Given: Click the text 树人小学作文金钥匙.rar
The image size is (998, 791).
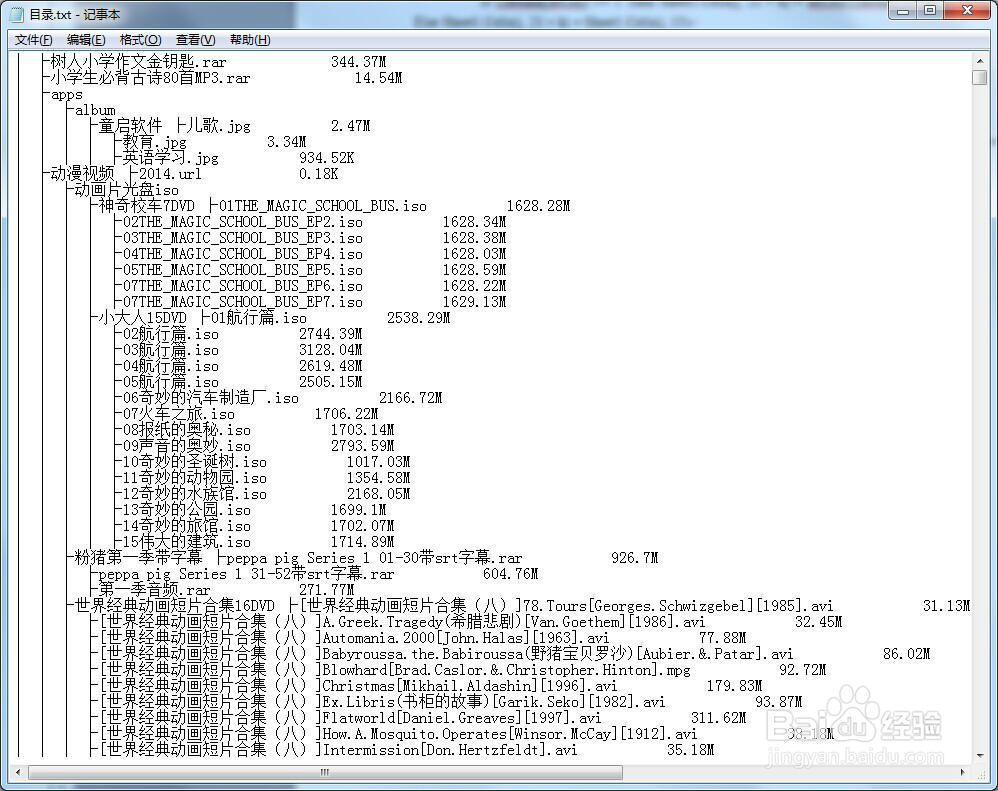Looking at the screenshot, I should point(138,62).
